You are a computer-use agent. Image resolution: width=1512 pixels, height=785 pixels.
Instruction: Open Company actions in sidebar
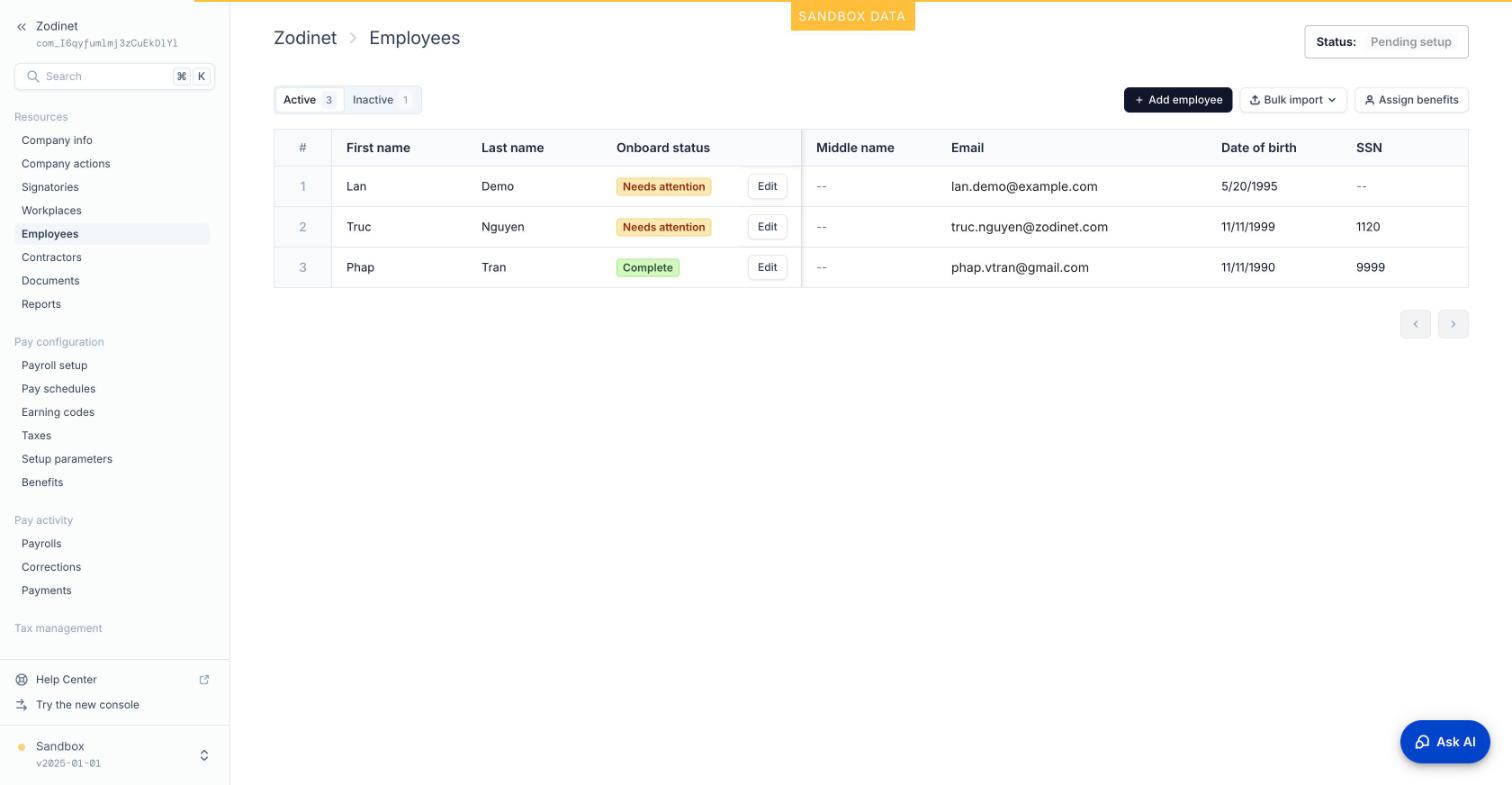coord(66,164)
